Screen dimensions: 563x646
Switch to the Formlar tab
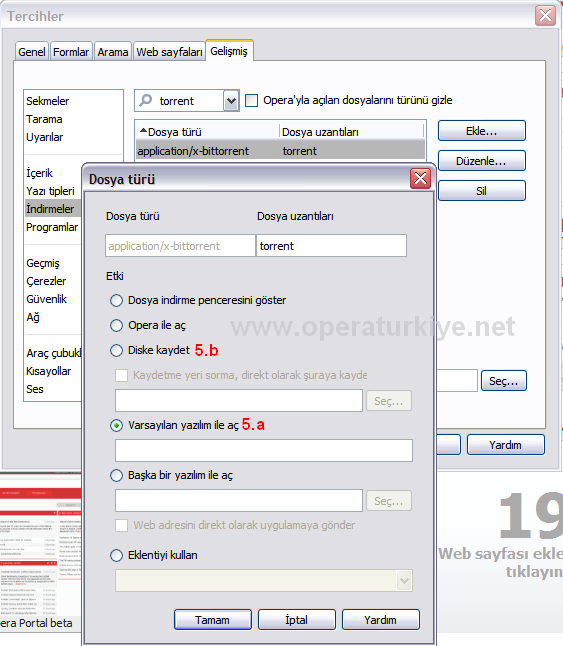71,52
